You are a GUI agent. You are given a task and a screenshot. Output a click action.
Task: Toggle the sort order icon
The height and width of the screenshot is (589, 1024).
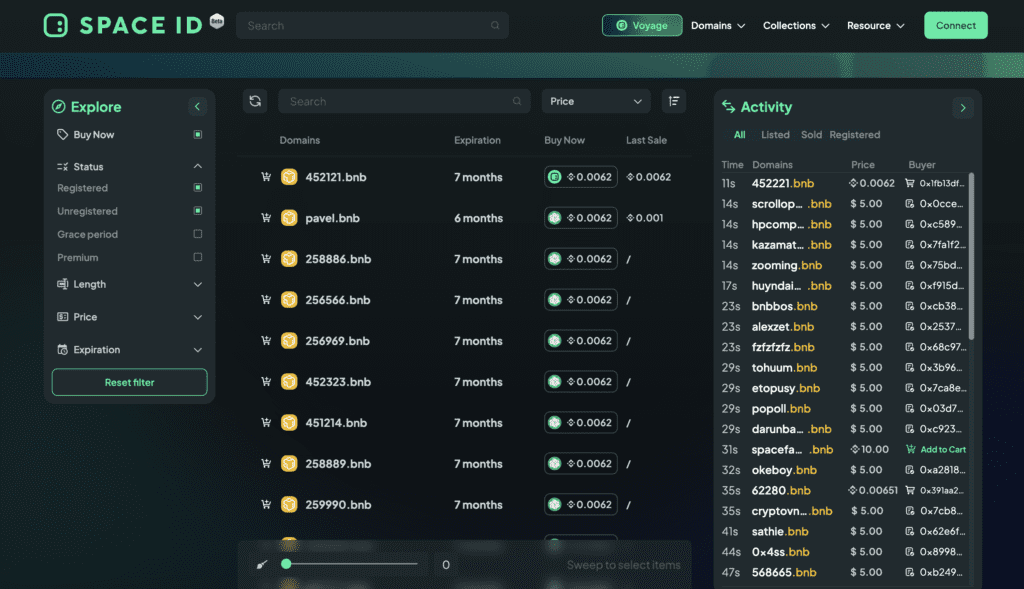(674, 101)
